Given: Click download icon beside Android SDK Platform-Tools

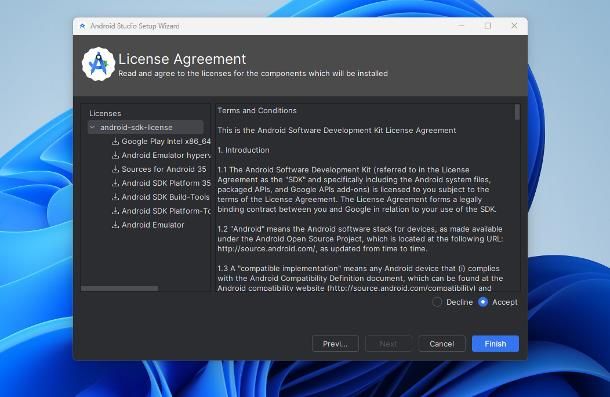Looking at the screenshot, I should [115, 211].
